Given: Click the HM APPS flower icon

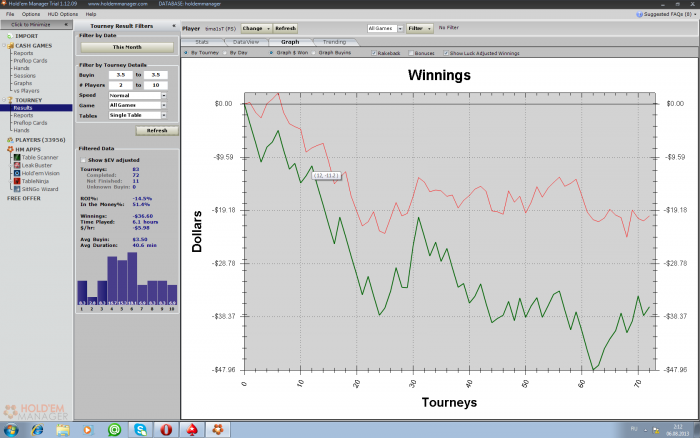Looking at the screenshot, I should coord(10,150).
